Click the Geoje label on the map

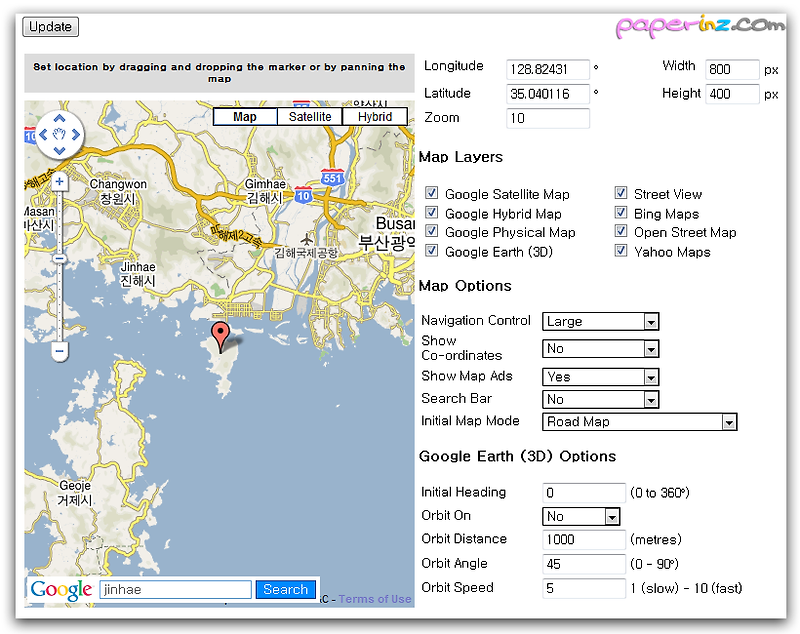coord(75,493)
